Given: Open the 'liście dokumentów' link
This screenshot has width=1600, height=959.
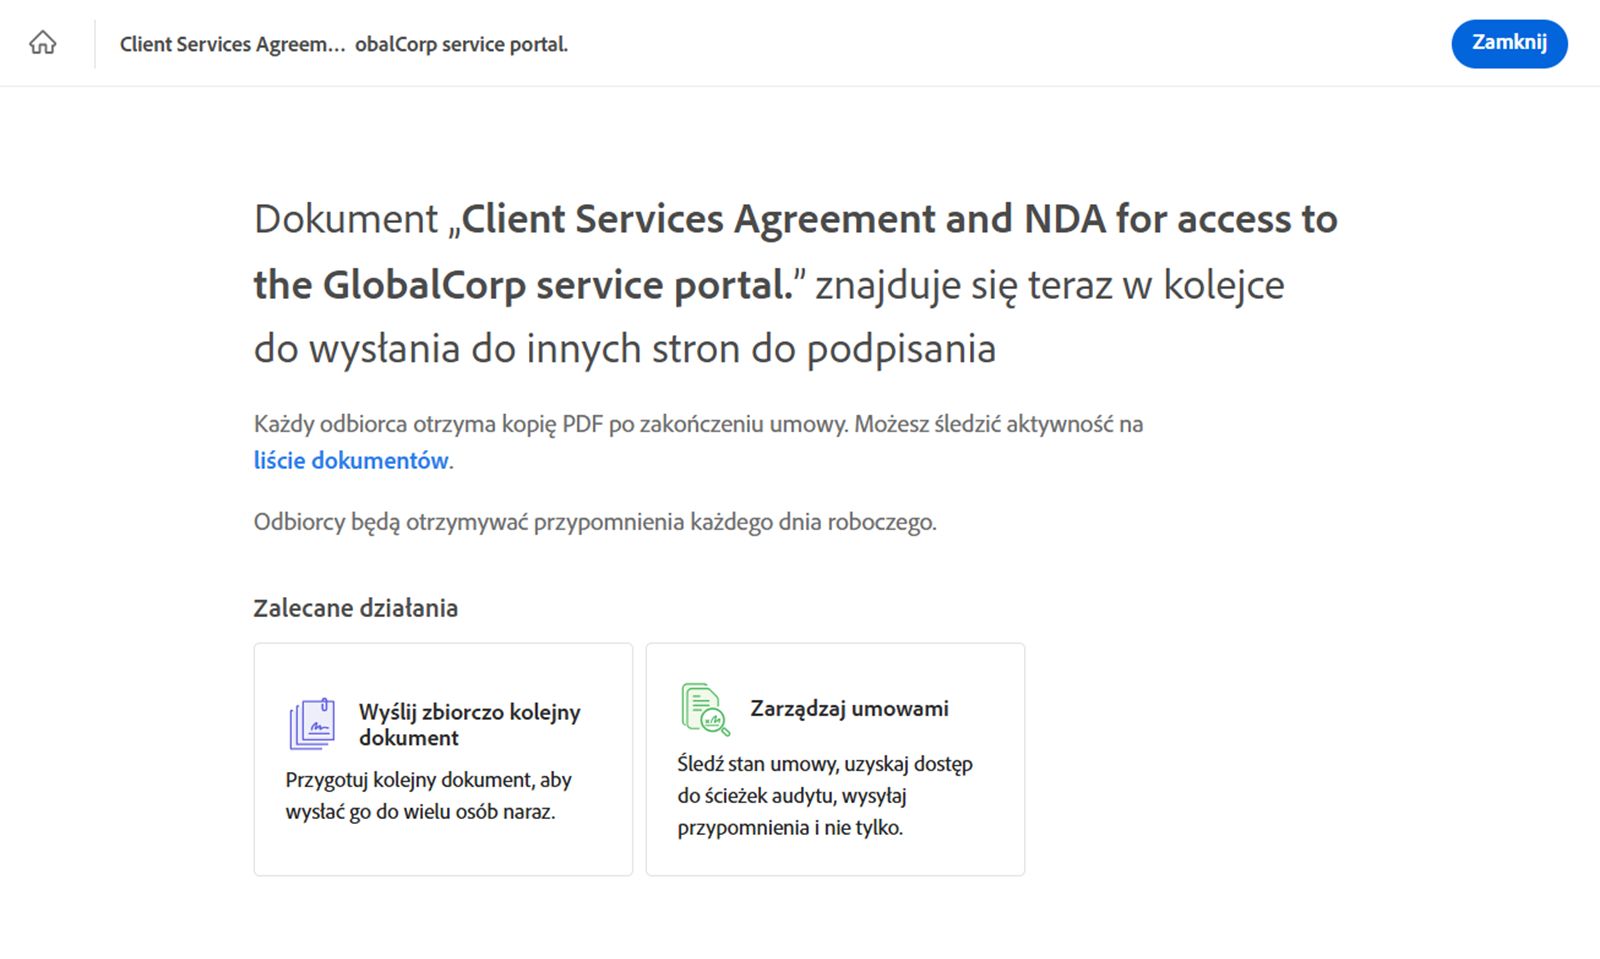Looking at the screenshot, I should click(351, 461).
